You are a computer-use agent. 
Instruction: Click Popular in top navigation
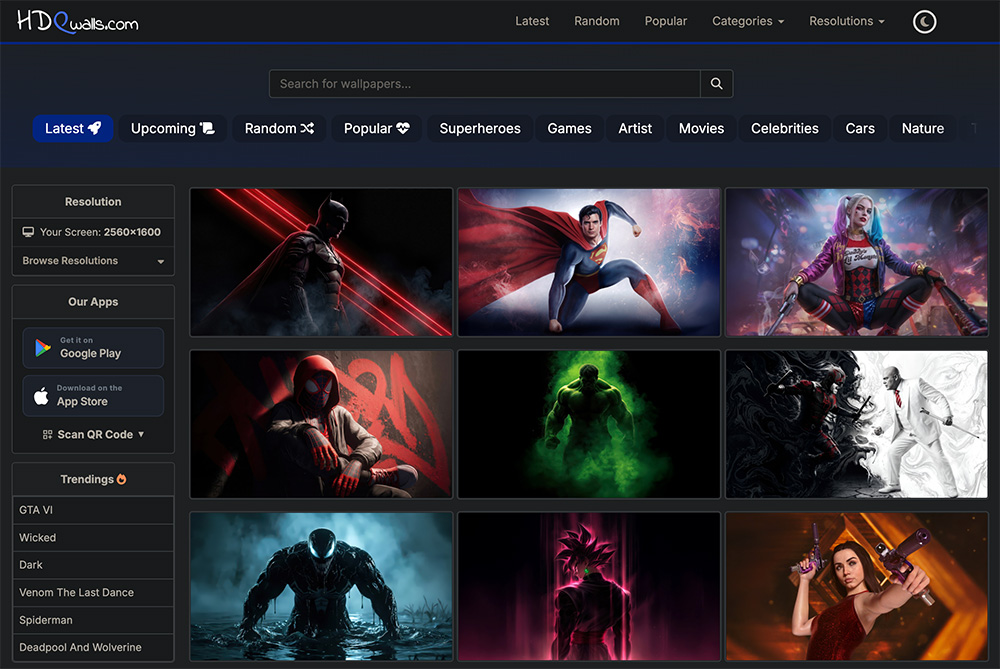666,21
